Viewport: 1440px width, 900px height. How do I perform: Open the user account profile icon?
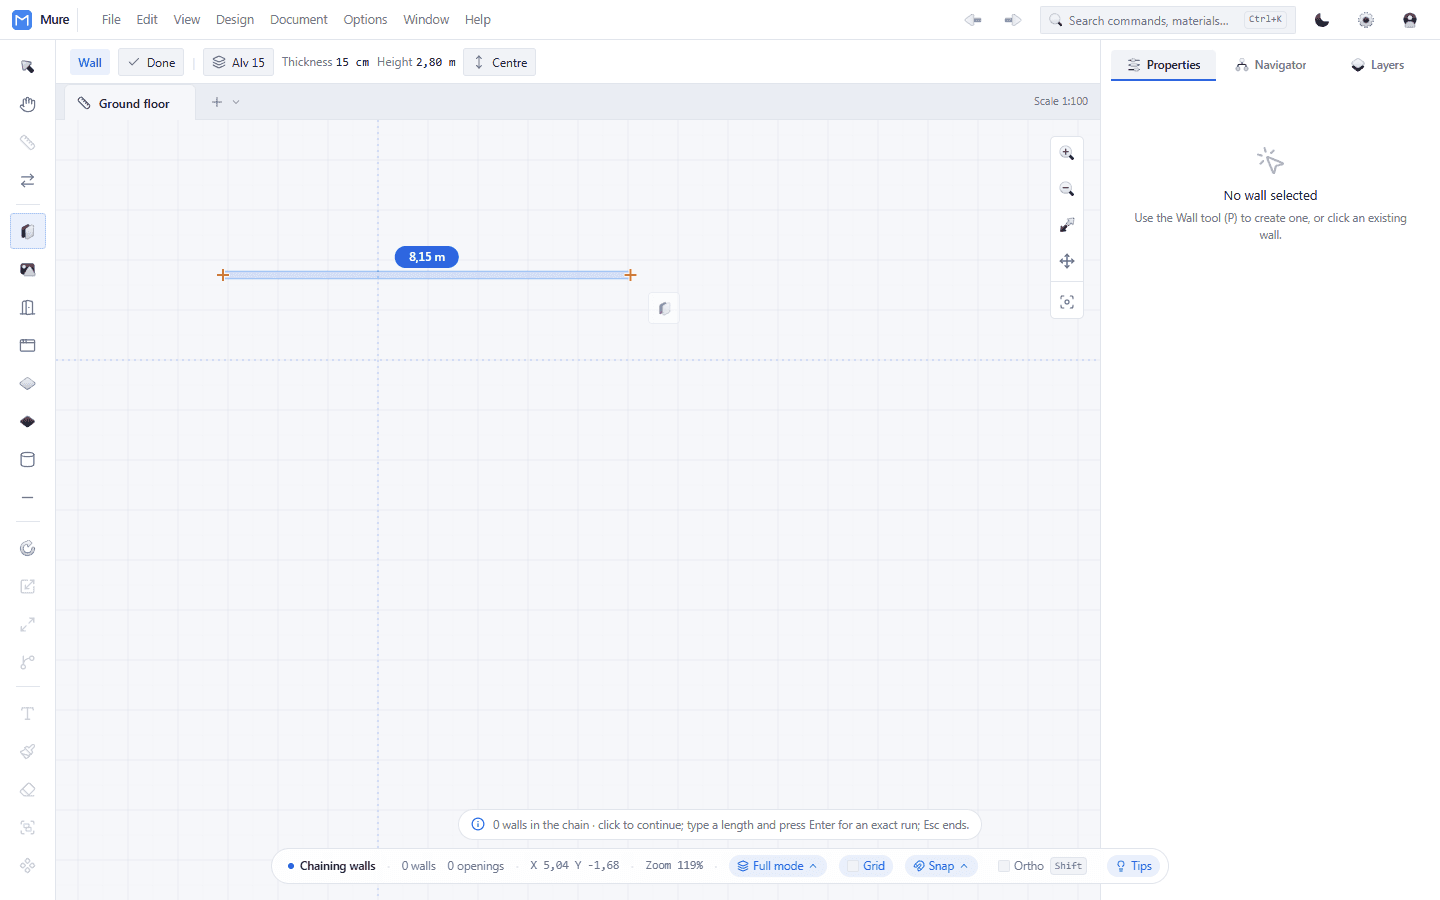click(x=1410, y=20)
